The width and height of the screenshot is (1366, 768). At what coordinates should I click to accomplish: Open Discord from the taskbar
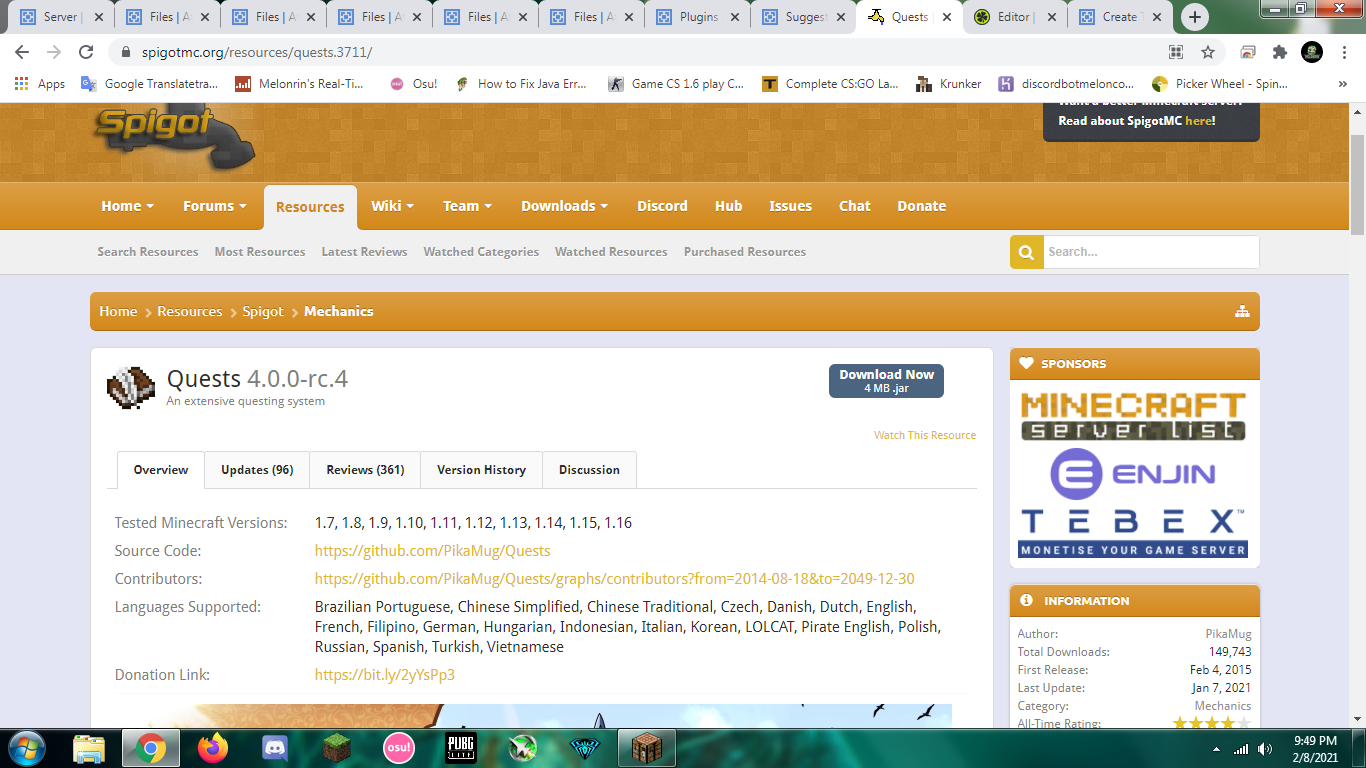click(x=274, y=748)
